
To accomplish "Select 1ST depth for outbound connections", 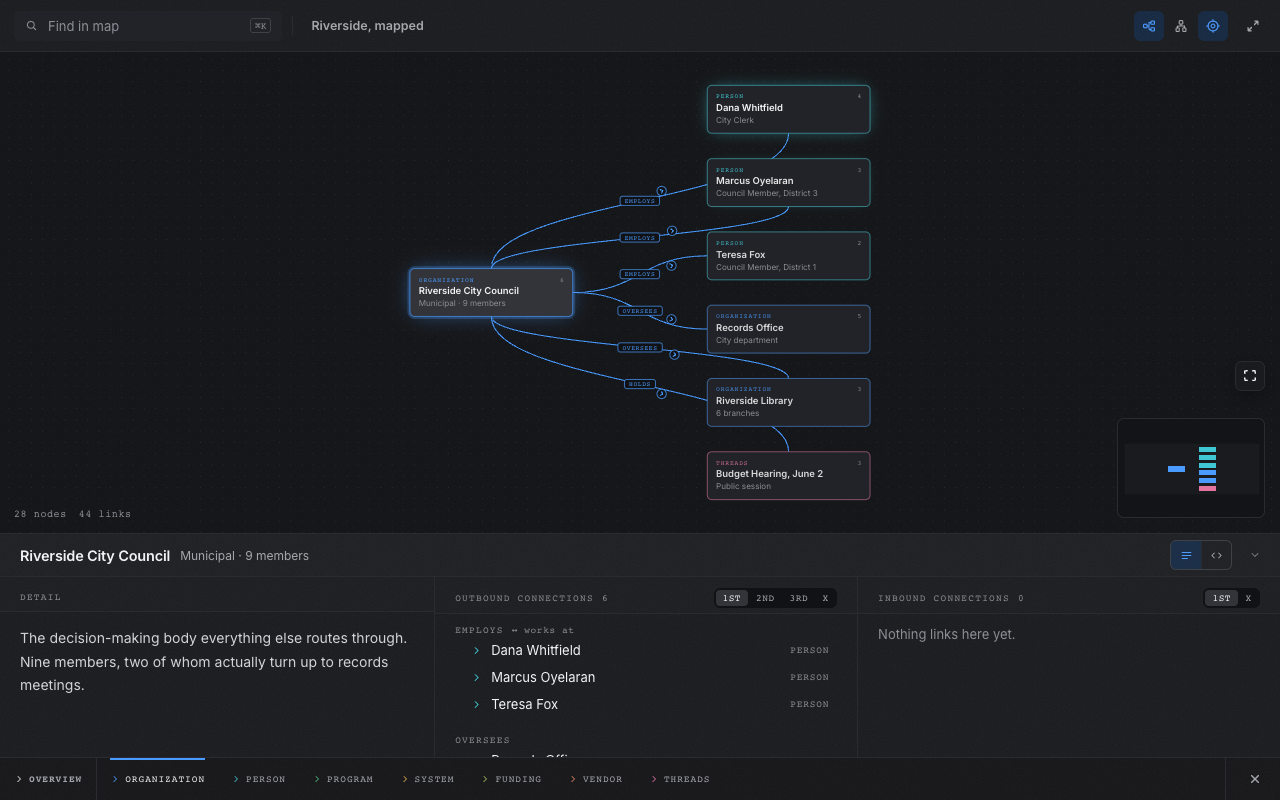I will coord(732,598).
